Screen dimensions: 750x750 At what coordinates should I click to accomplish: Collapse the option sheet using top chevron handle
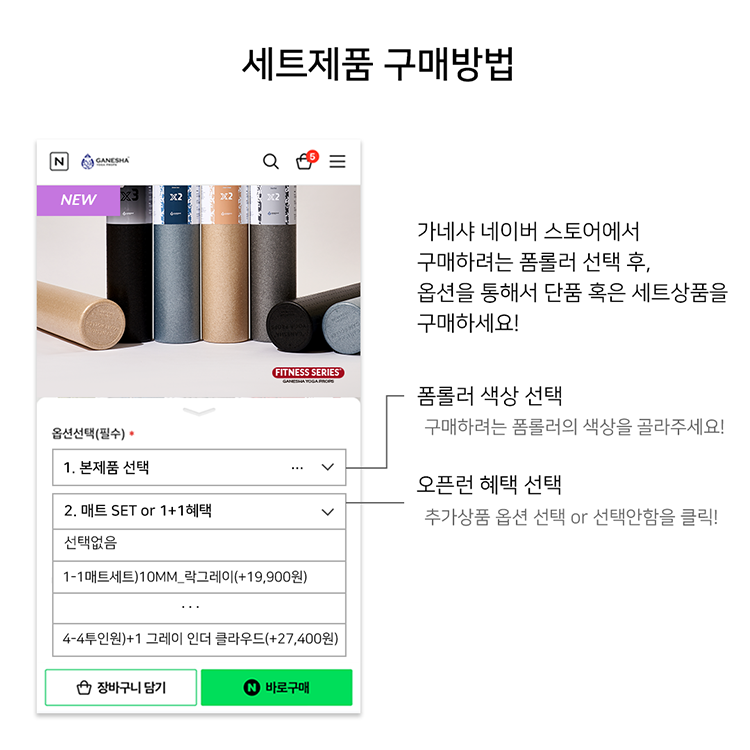(x=199, y=411)
